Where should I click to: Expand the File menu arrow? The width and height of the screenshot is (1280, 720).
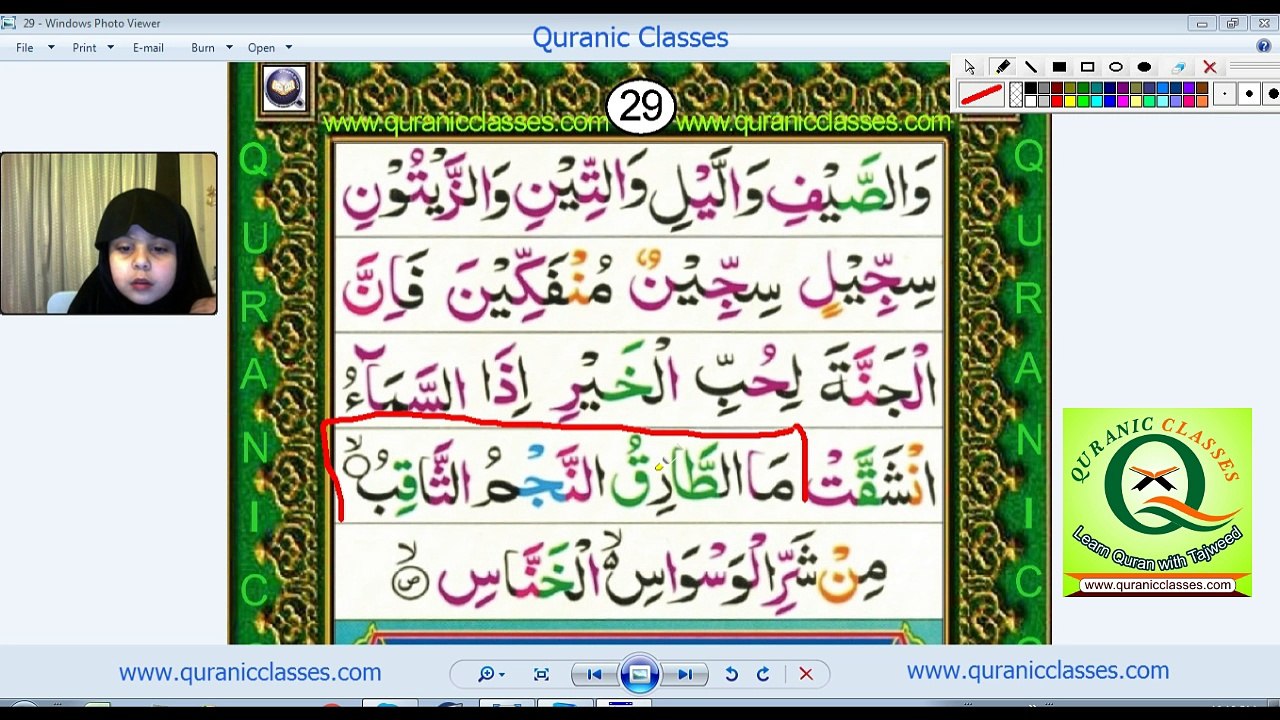[x=51, y=48]
